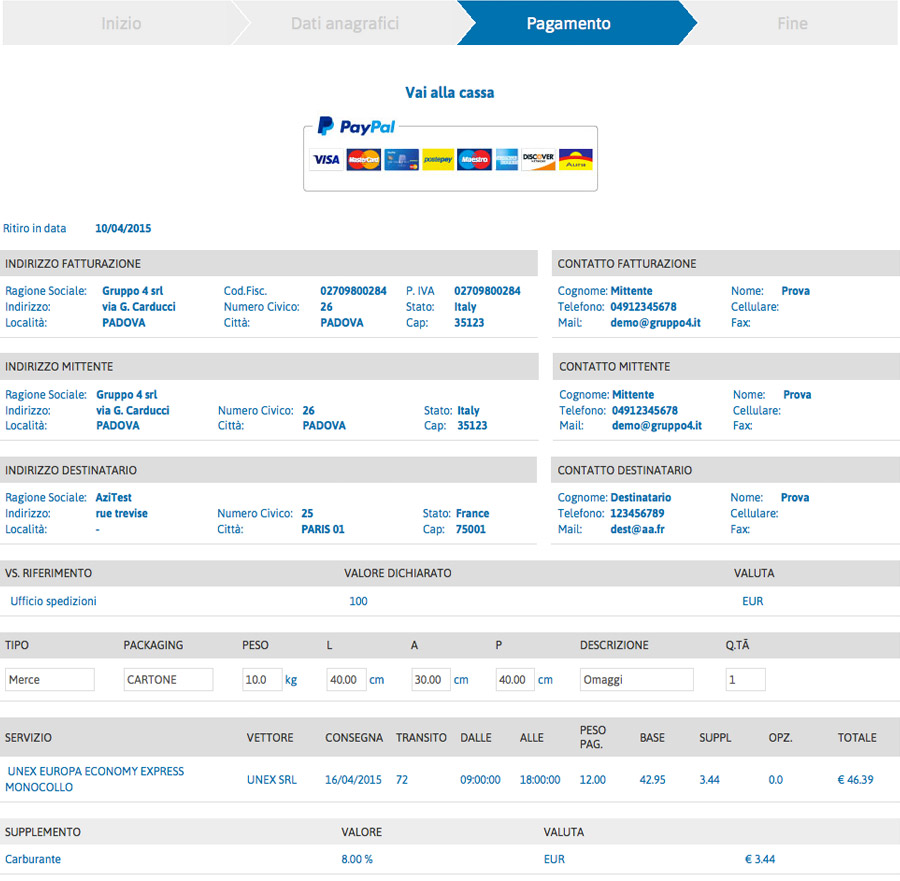Select the Visa card icon
The height and width of the screenshot is (881, 900).
pos(326,160)
